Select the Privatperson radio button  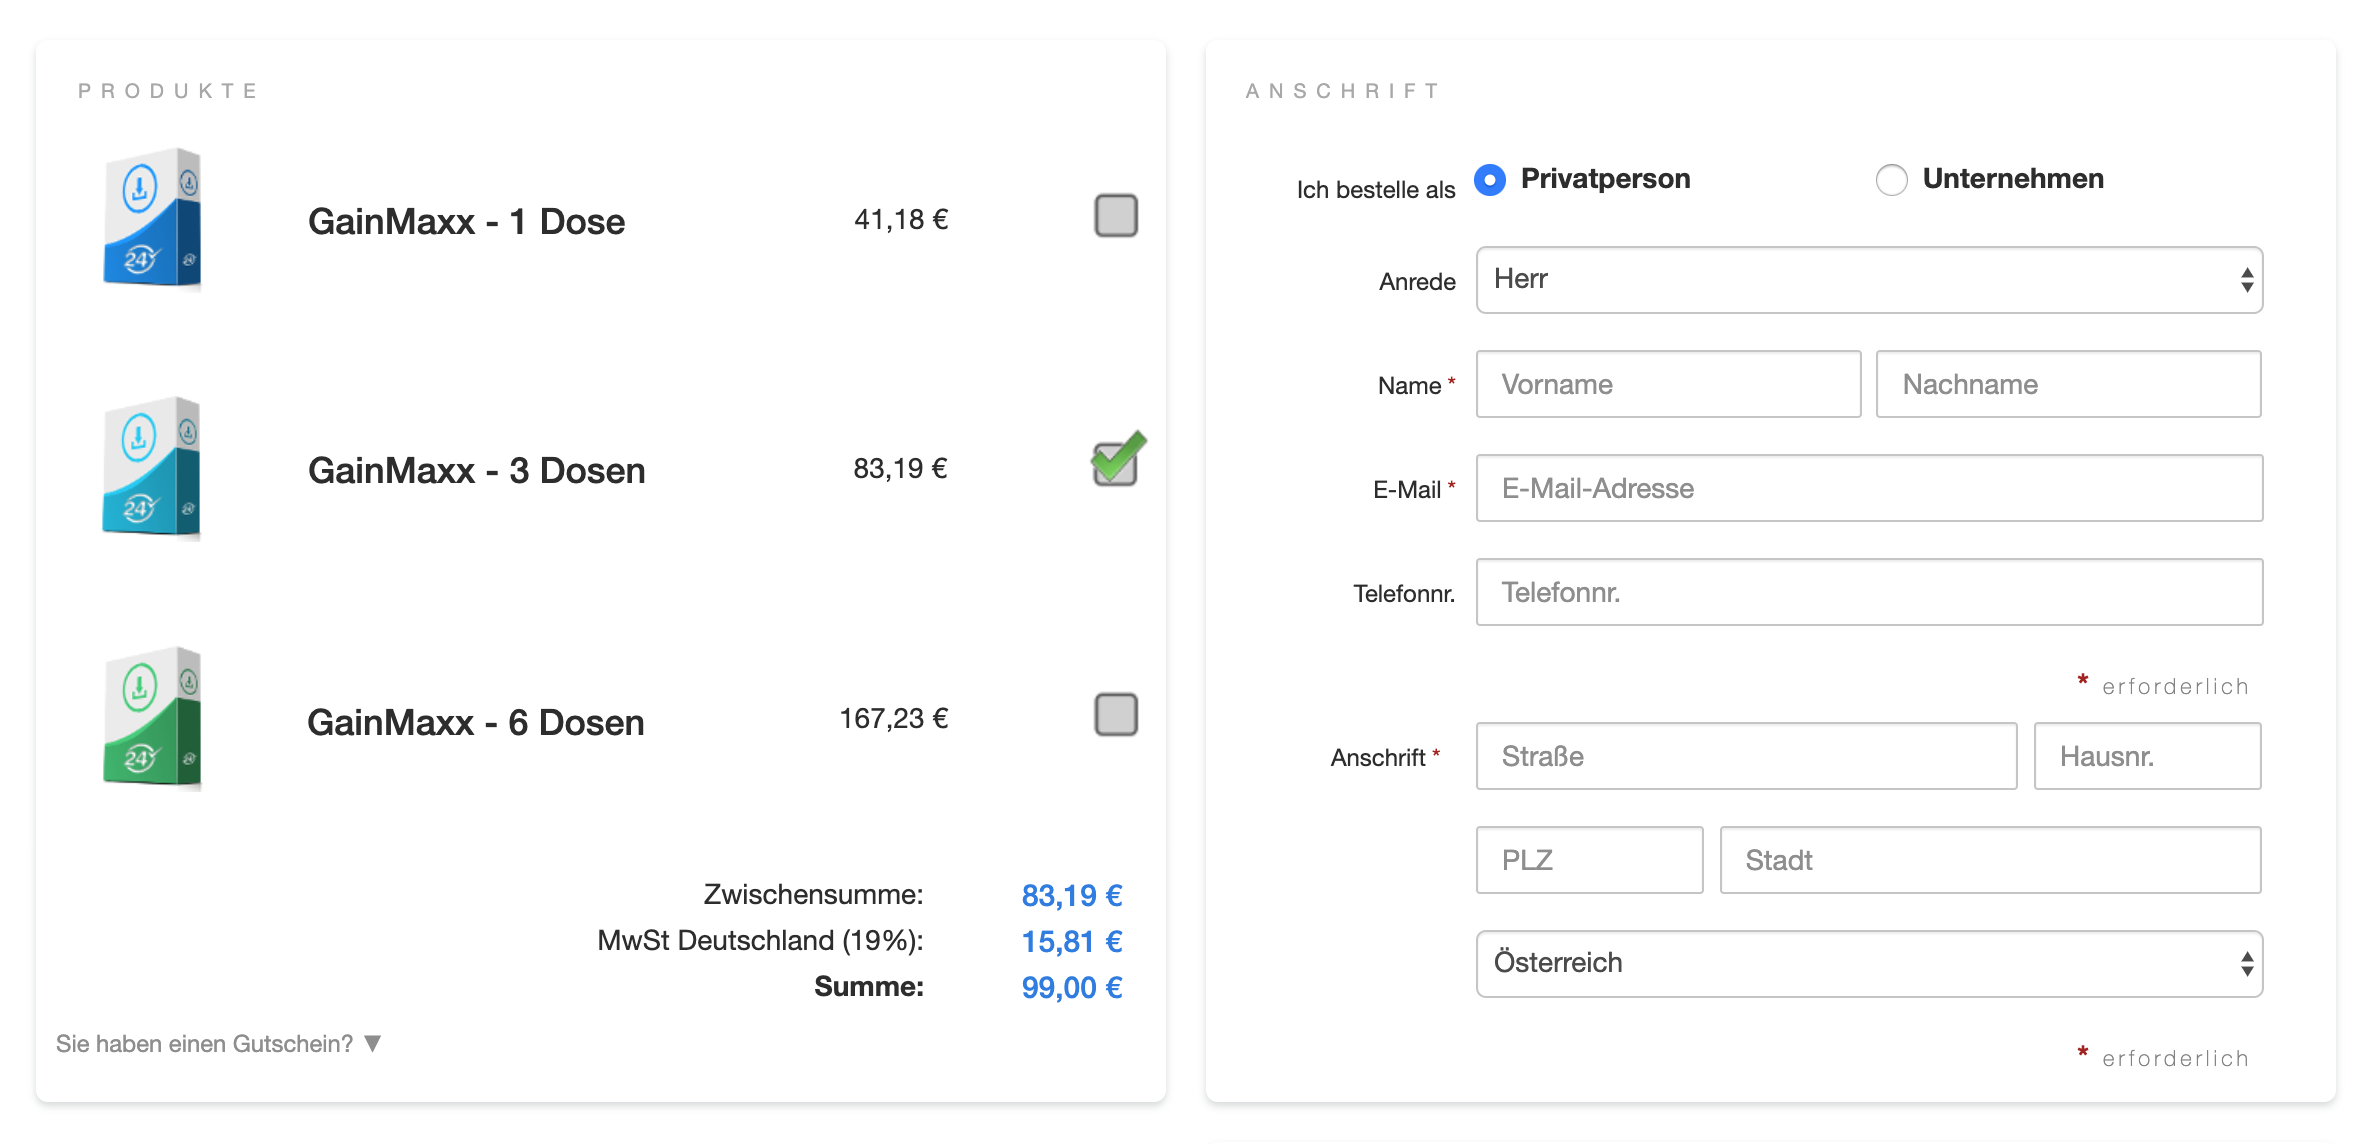[1490, 180]
